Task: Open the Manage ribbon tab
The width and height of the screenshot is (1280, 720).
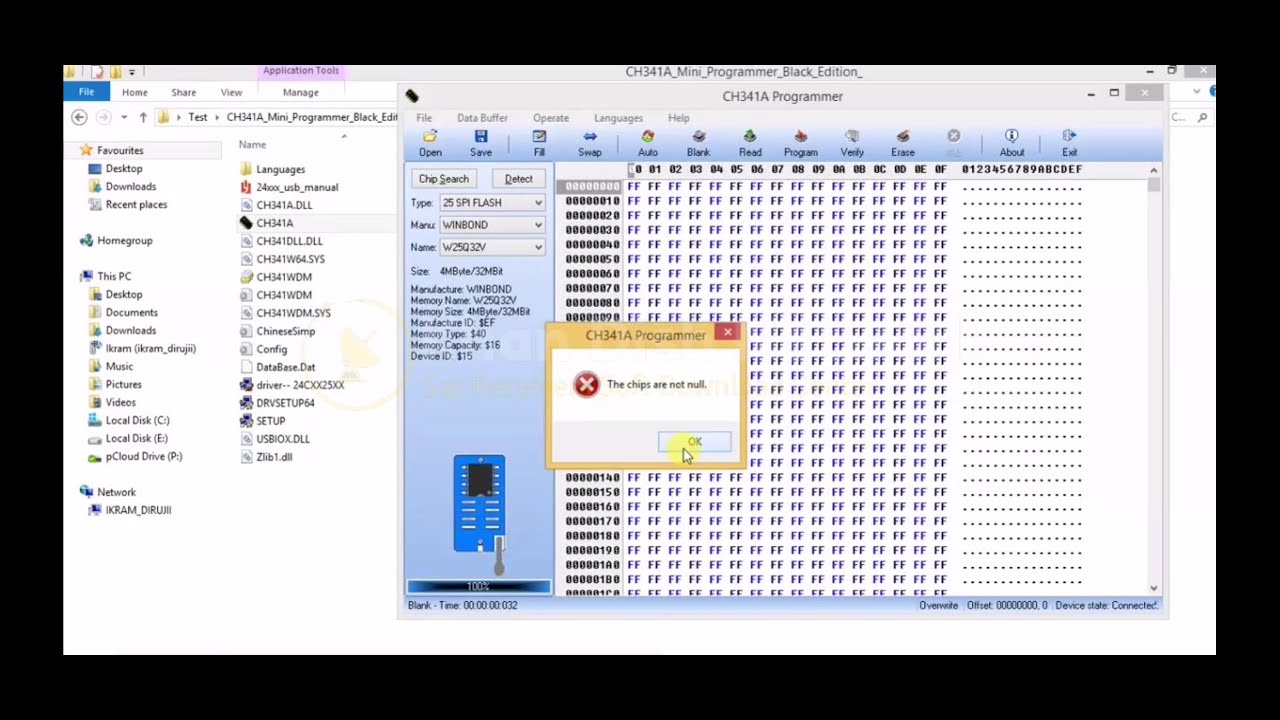Action: point(301,92)
